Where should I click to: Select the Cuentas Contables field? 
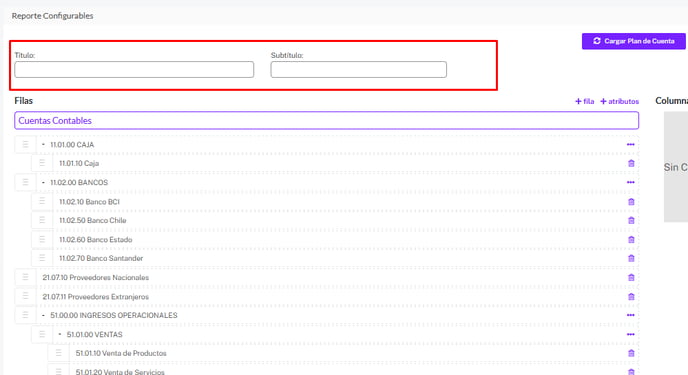point(326,121)
